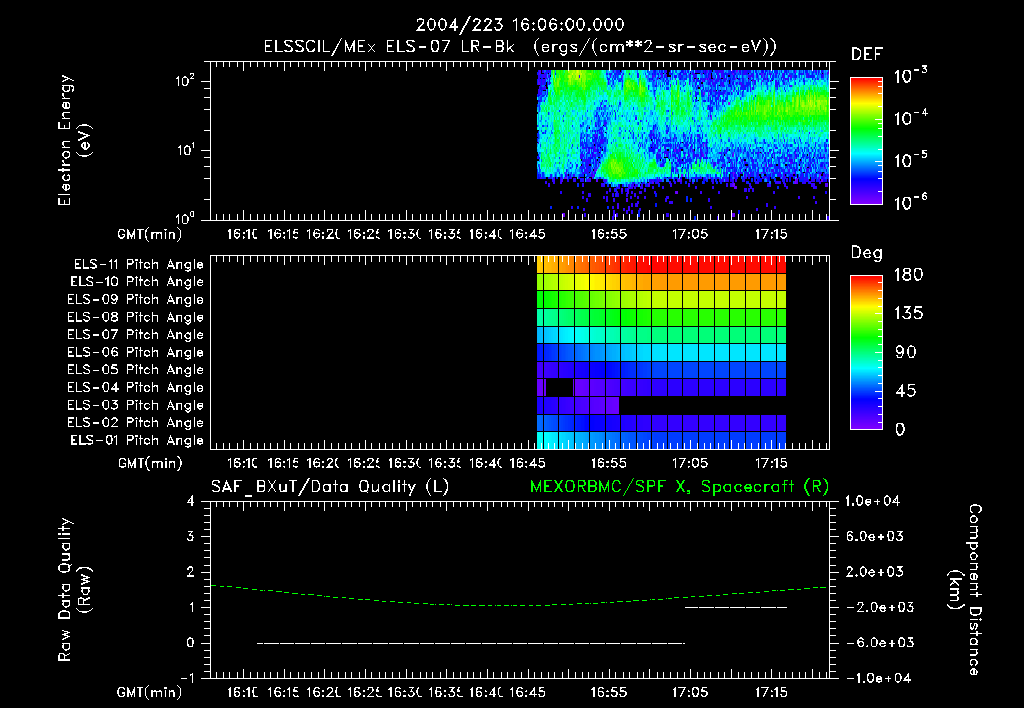This screenshot has width=1024, height=708.
Task: Select the ELS-01 Pitch Angle row label
Action: tap(137, 440)
